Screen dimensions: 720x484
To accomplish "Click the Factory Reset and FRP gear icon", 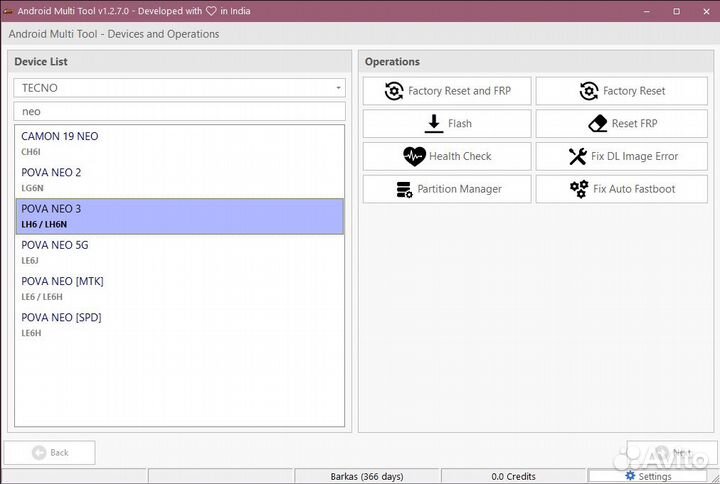I will [394, 91].
